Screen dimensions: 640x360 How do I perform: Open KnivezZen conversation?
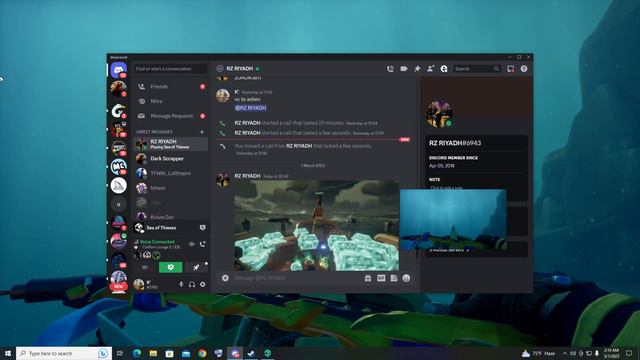[x=171, y=217]
